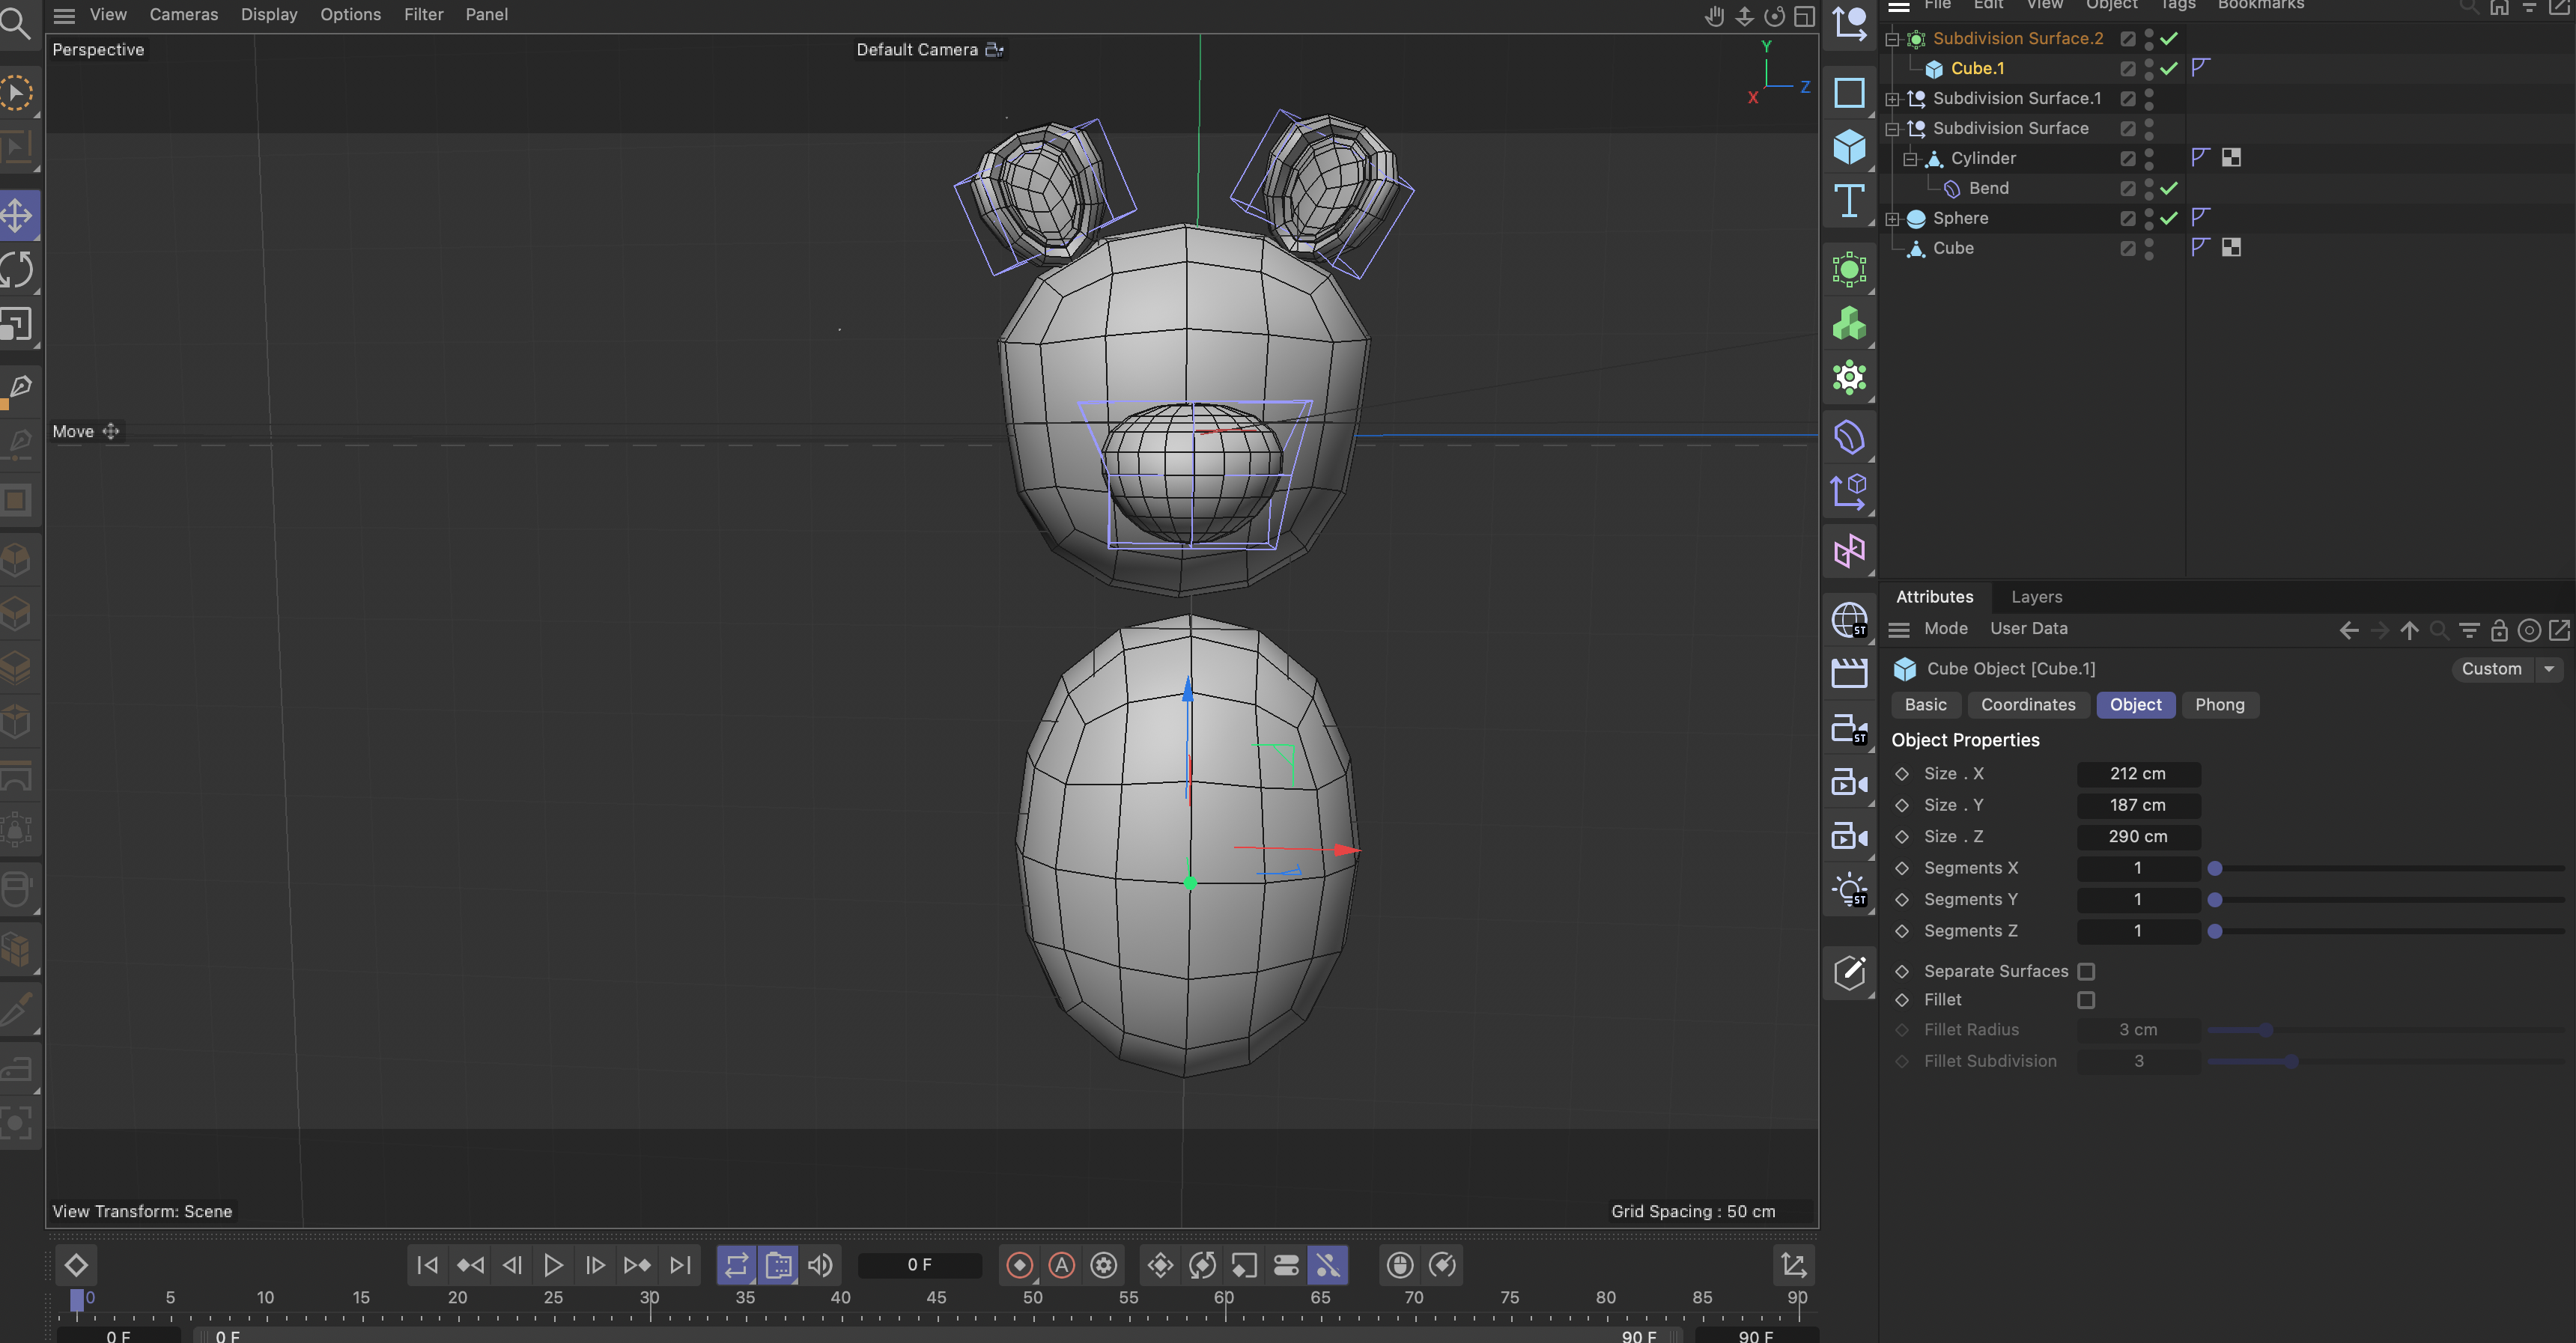Toggle the Fillet checkbox
This screenshot has height=1343, width=2576.
point(2086,1000)
